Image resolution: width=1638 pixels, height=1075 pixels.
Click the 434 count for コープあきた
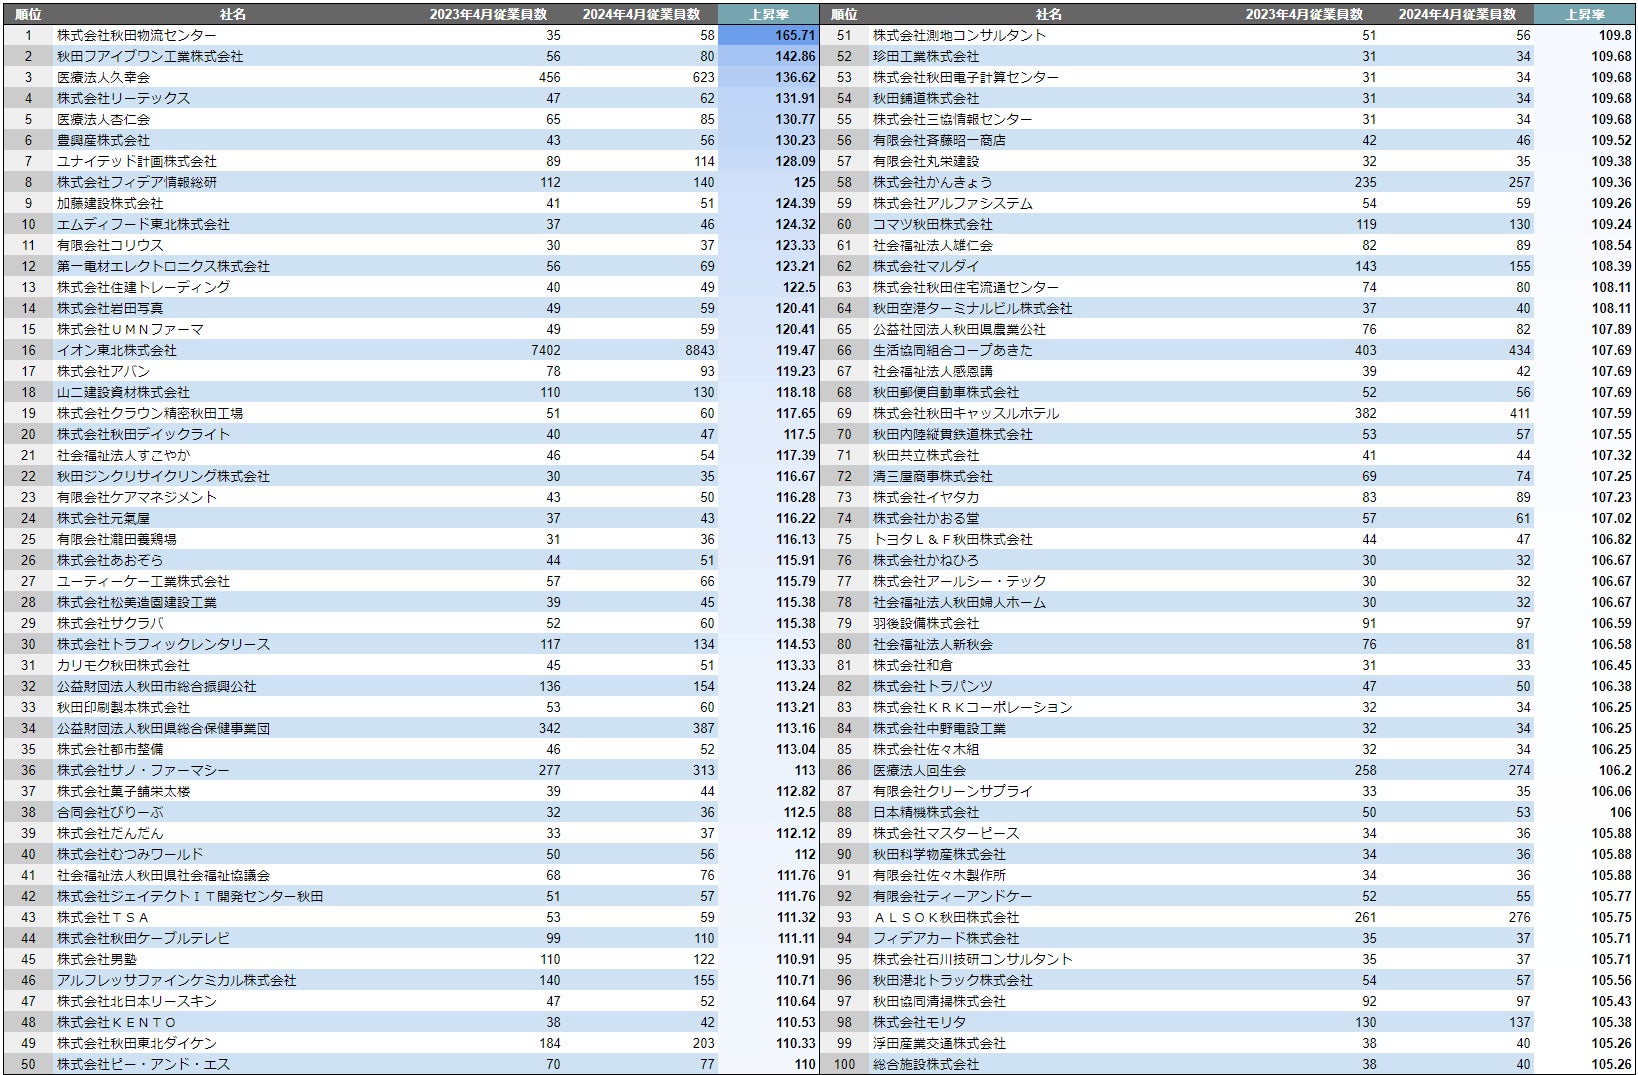[x=1520, y=350]
